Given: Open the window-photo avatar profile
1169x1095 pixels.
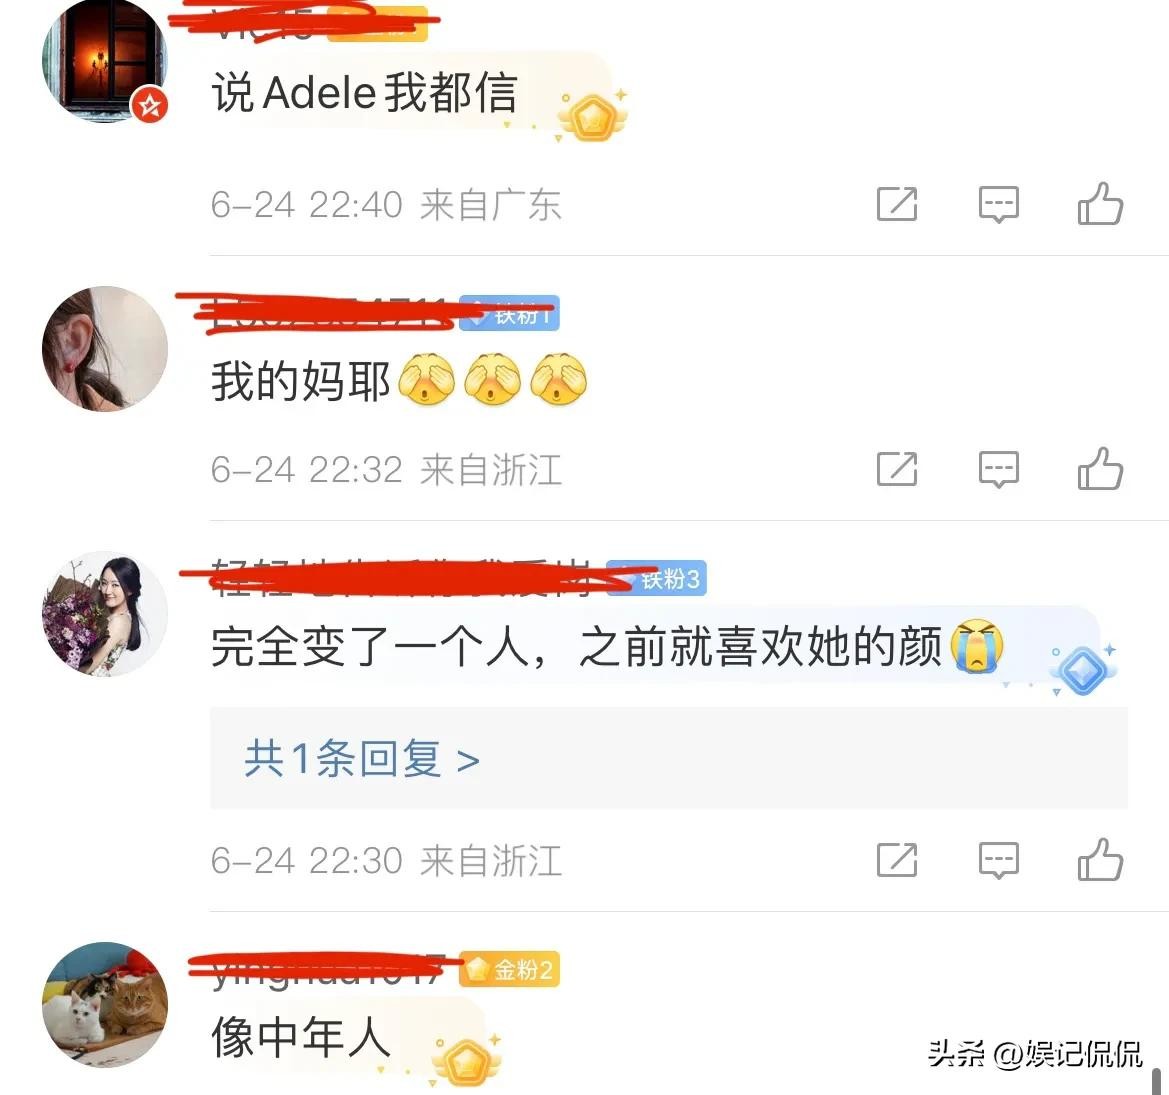Looking at the screenshot, I should pyautogui.click(x=105, y=61).
